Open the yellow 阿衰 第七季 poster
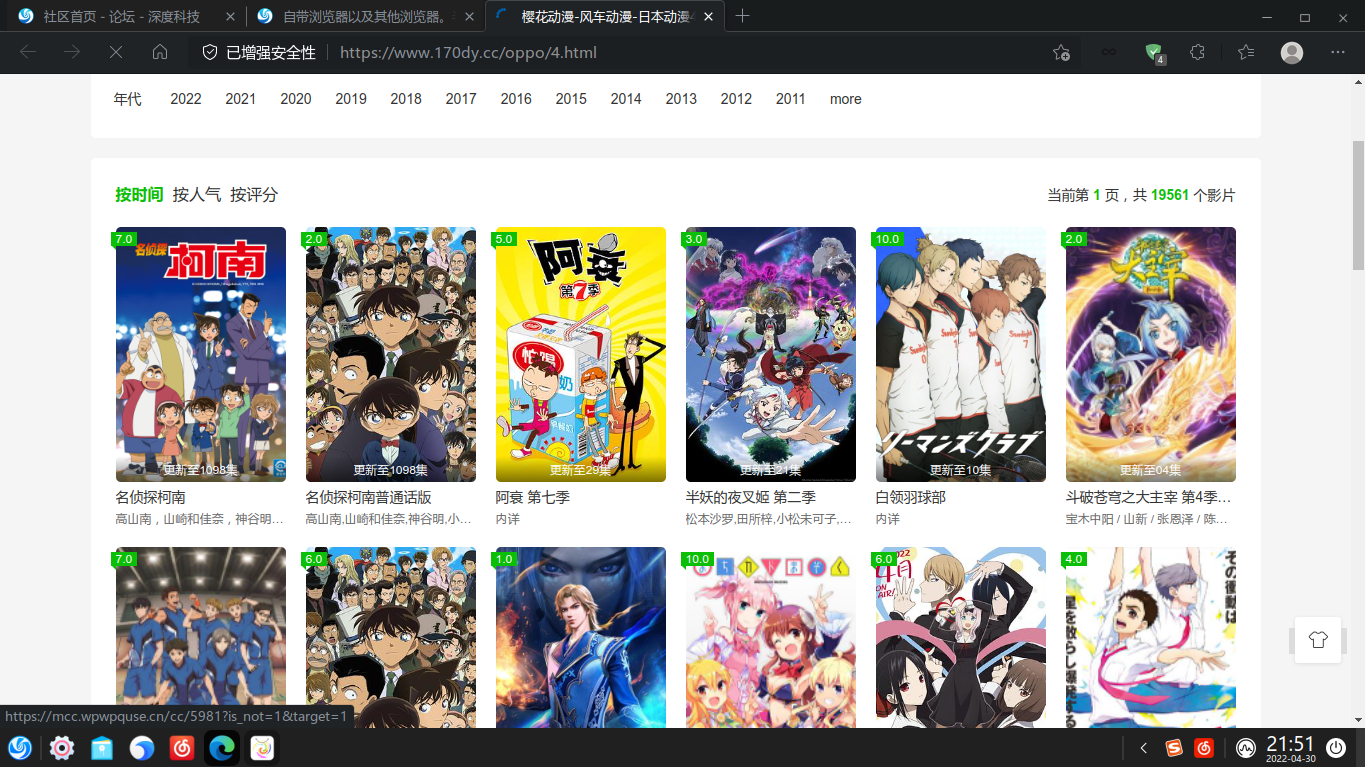Screen dimensions: 1365x767 (x=581, y=354)
